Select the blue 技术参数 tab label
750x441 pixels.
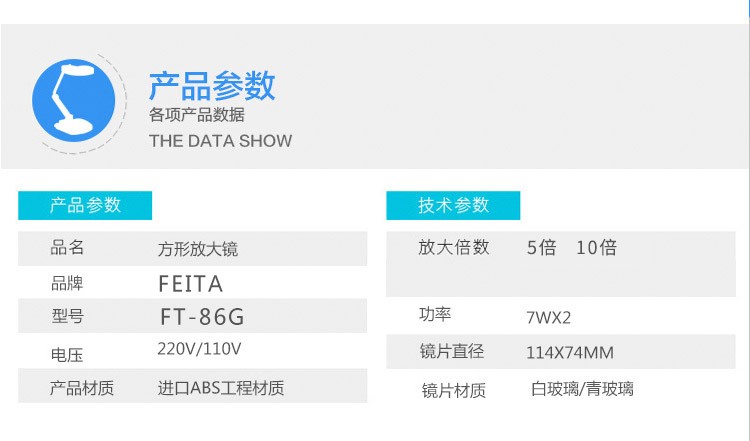(453, 205)
